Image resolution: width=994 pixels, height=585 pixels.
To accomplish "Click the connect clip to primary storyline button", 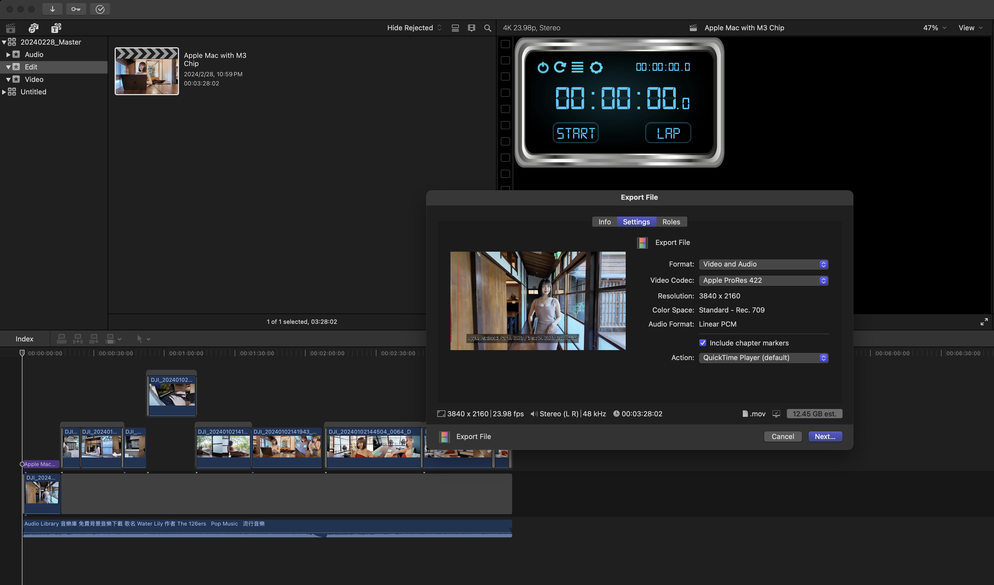I will (x=61, y=339).
